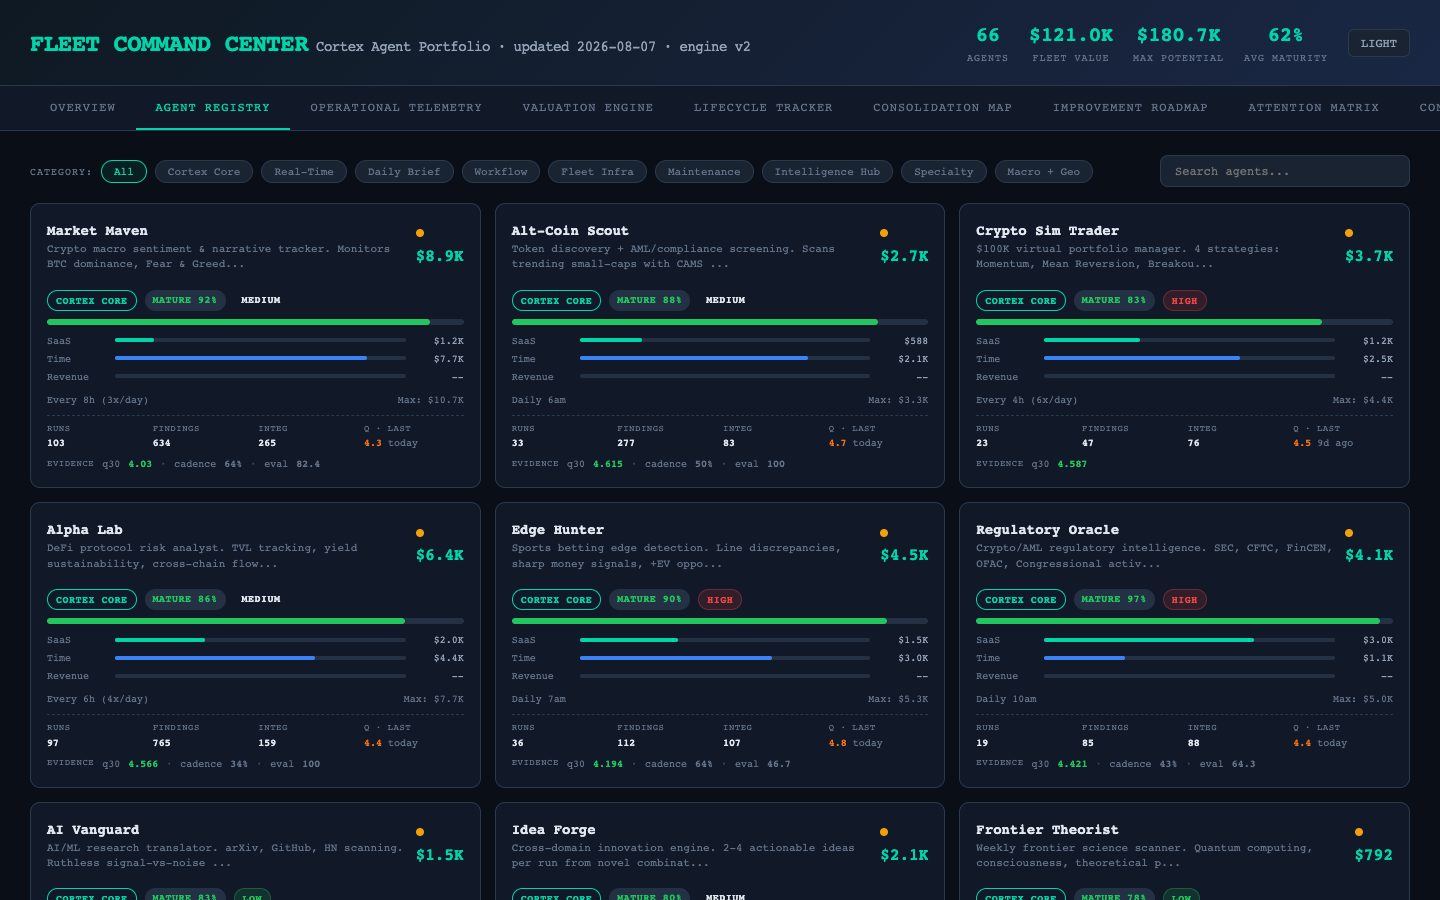
Task: Open the Market Maven agent card title
Action: 97,231
